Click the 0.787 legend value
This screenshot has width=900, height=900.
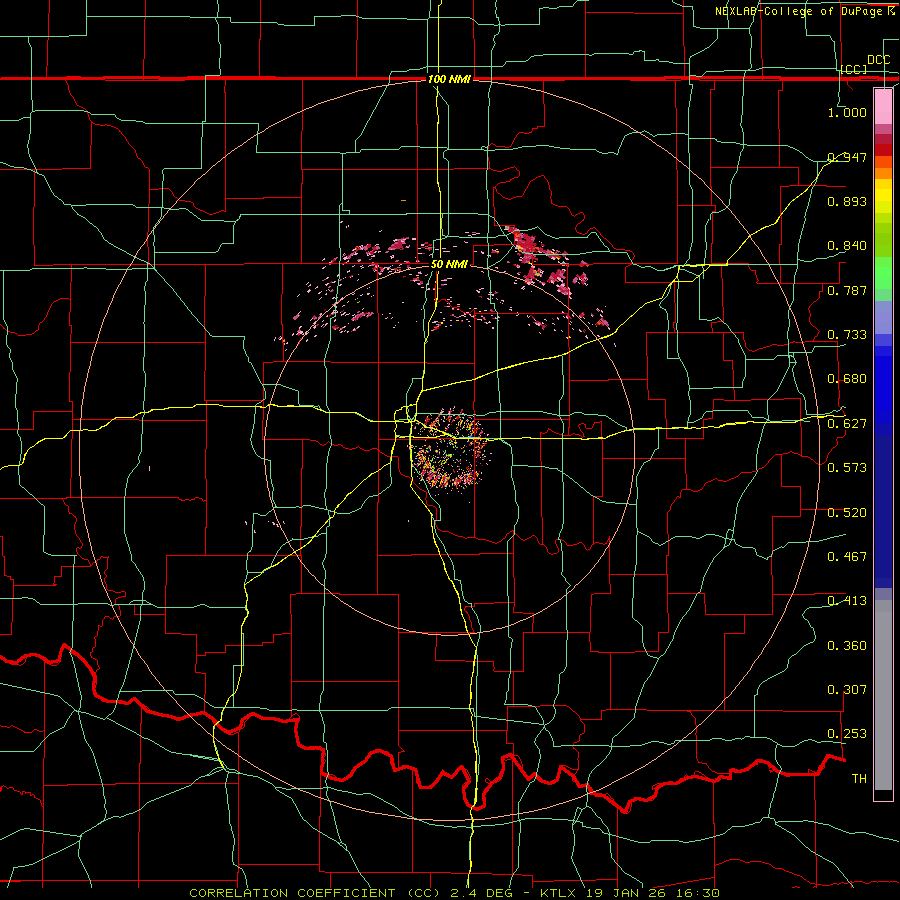(x=847, y=290)
